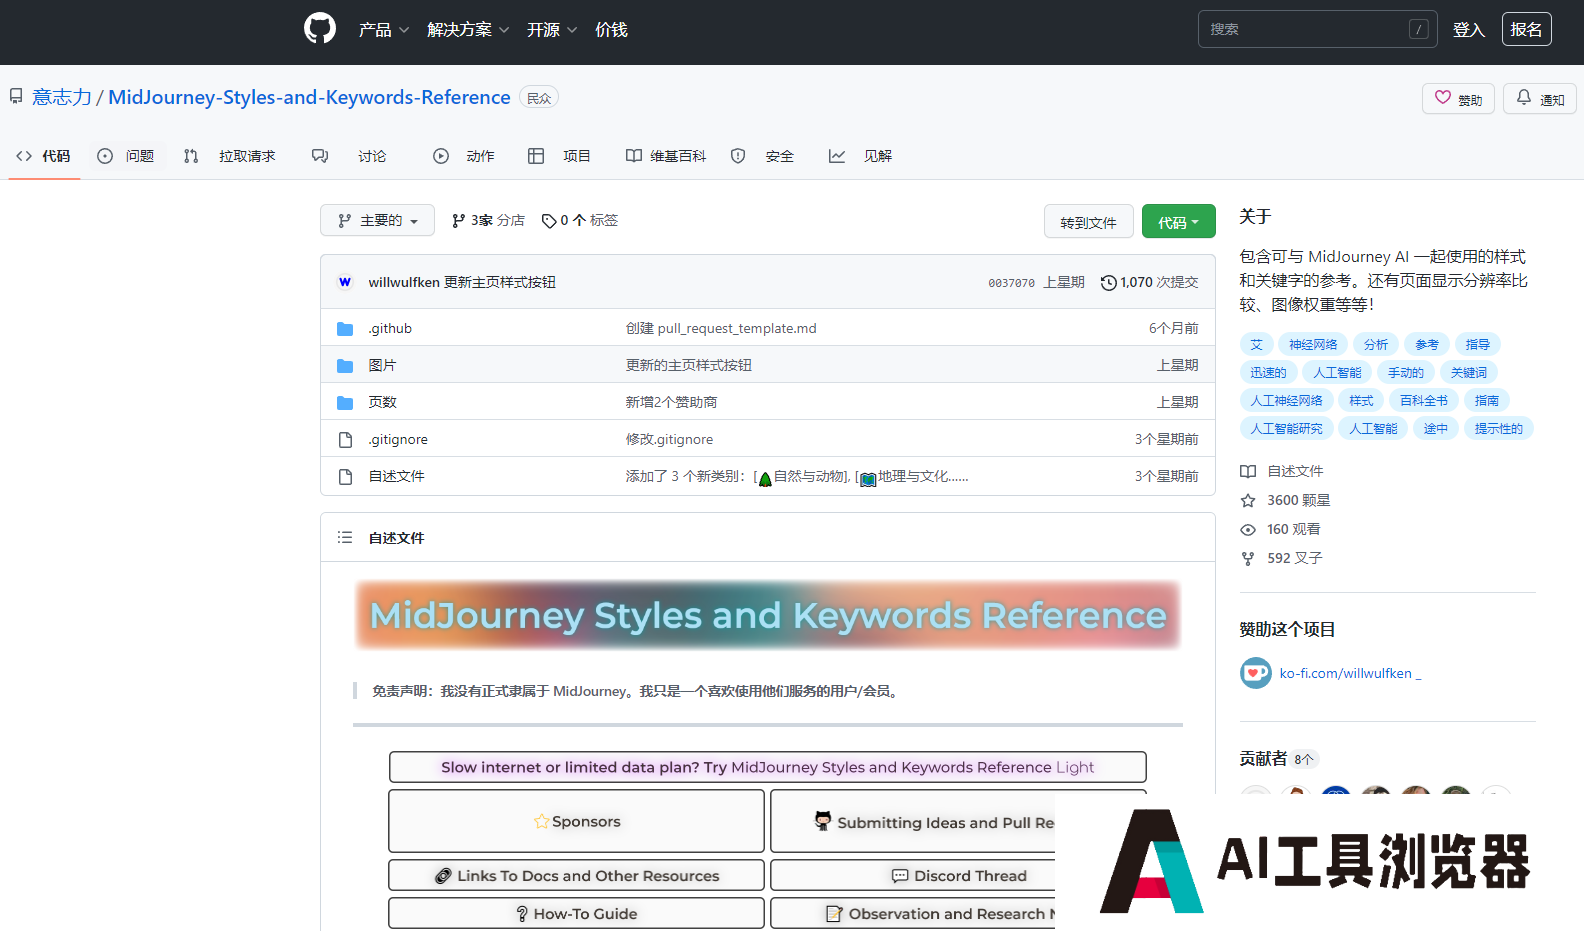Open Links To Docs and Other Resources

coord(577,875)
